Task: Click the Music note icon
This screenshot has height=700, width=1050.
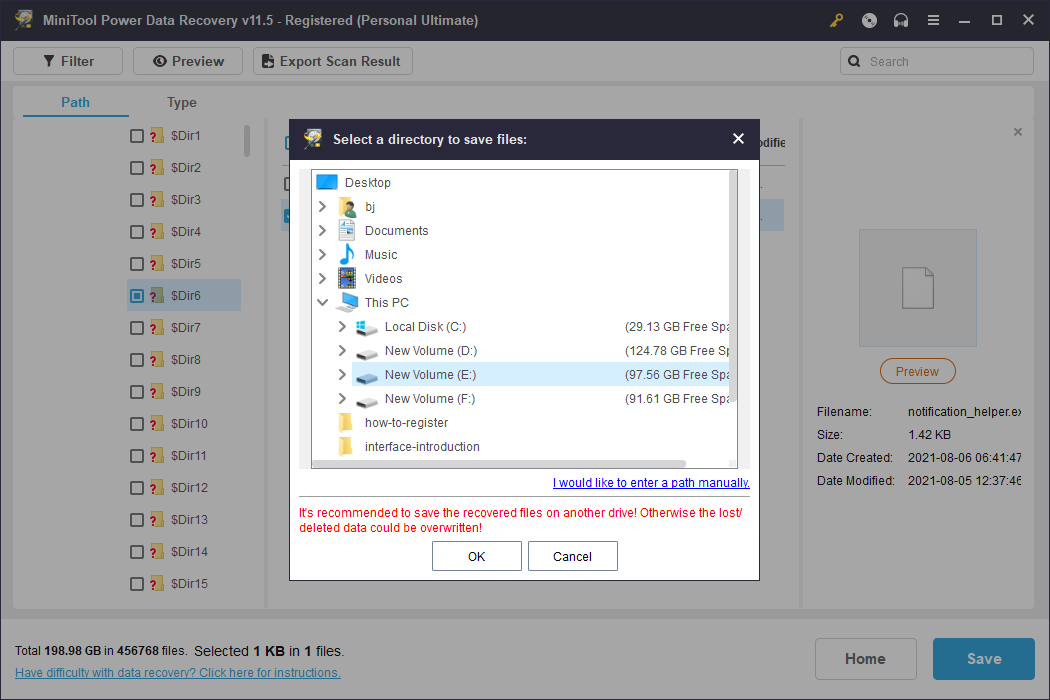Action: point(347,255)
